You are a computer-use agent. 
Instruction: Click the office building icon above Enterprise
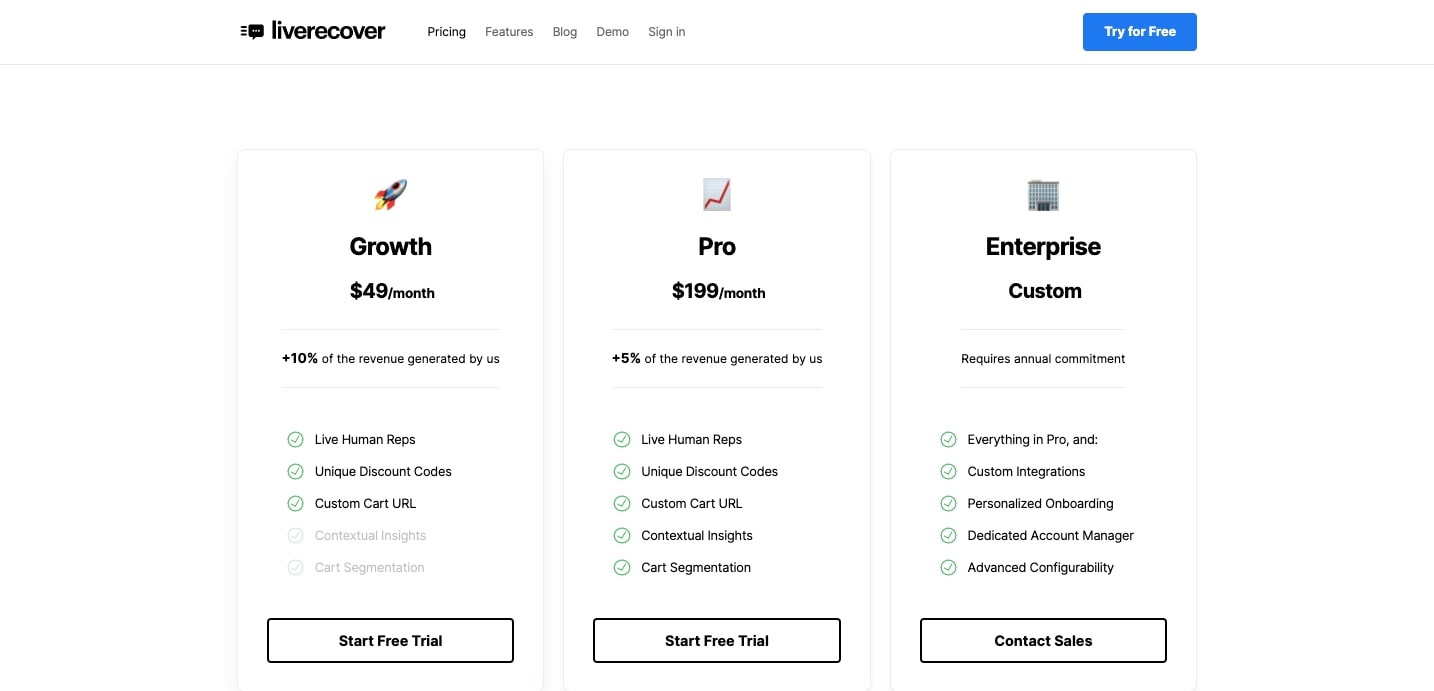point(1043,195)
